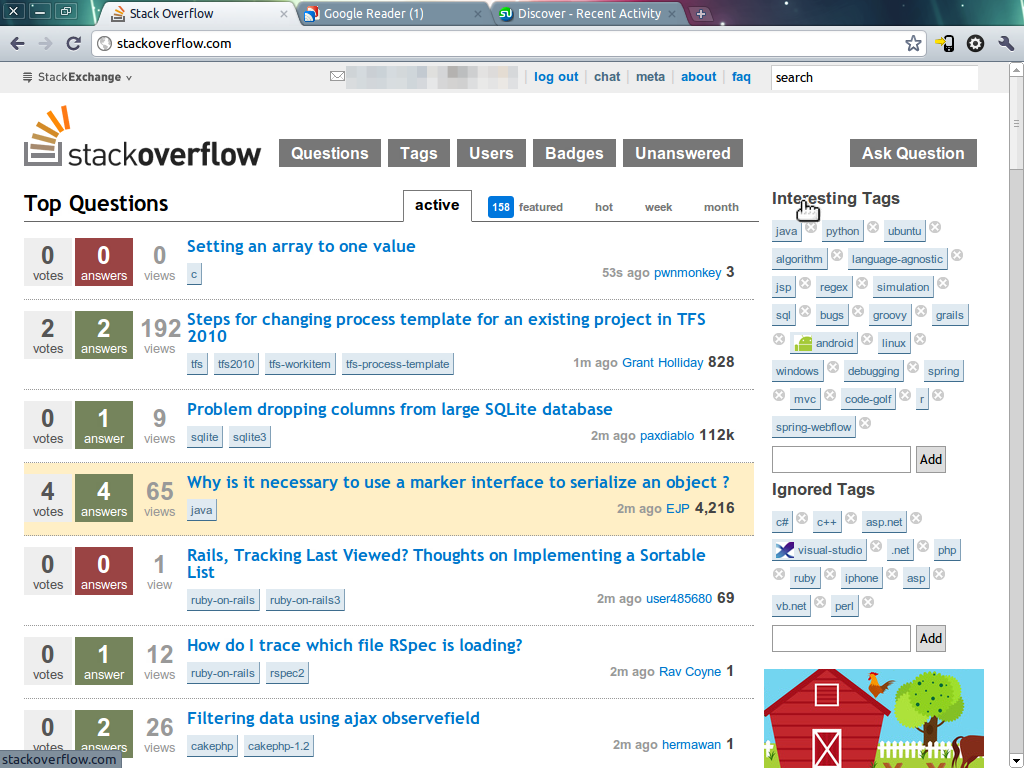Bookmark page with the star icon
1024x768 pixels.
pos(913,44)
